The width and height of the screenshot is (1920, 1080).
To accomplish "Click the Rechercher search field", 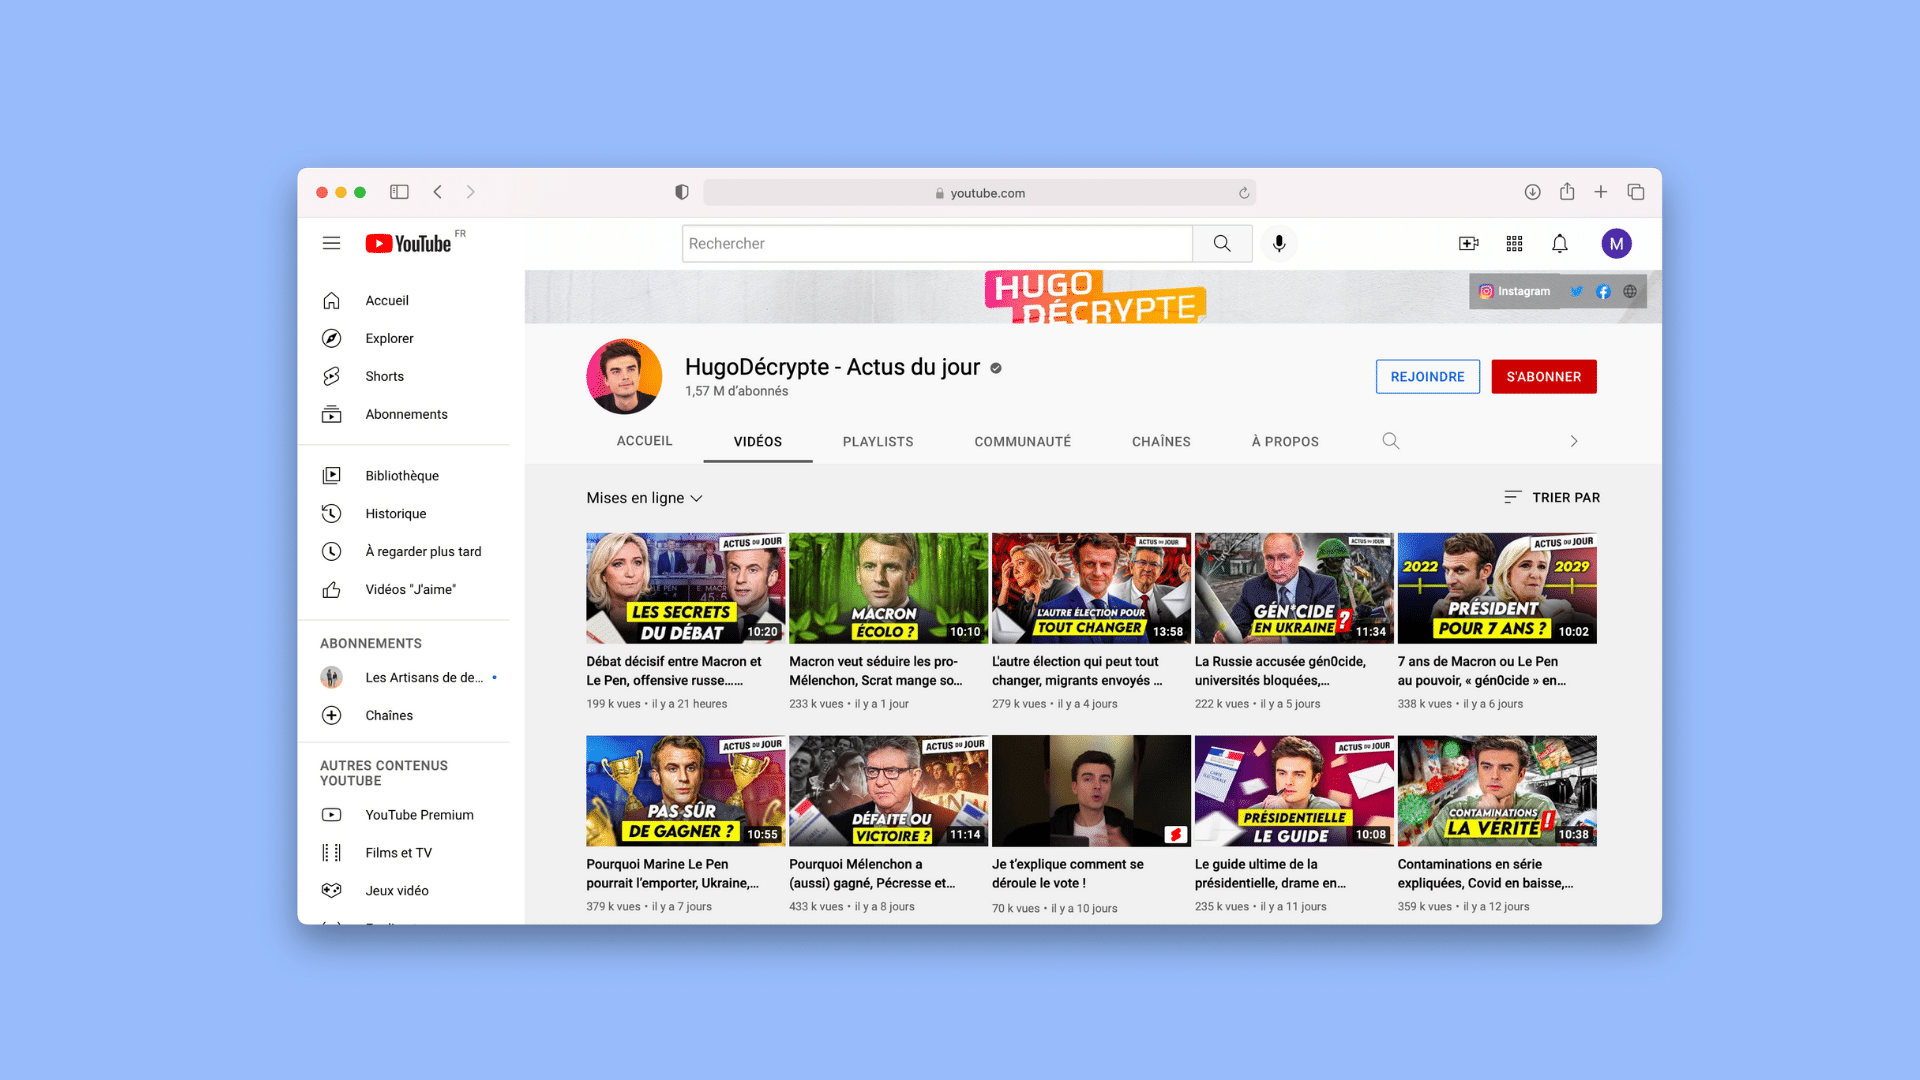I will point(937,243).
